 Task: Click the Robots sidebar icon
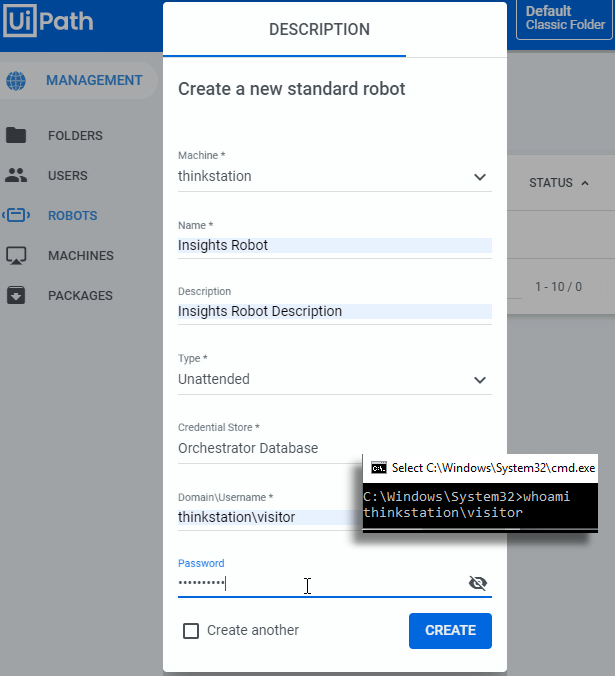point(16,216)
